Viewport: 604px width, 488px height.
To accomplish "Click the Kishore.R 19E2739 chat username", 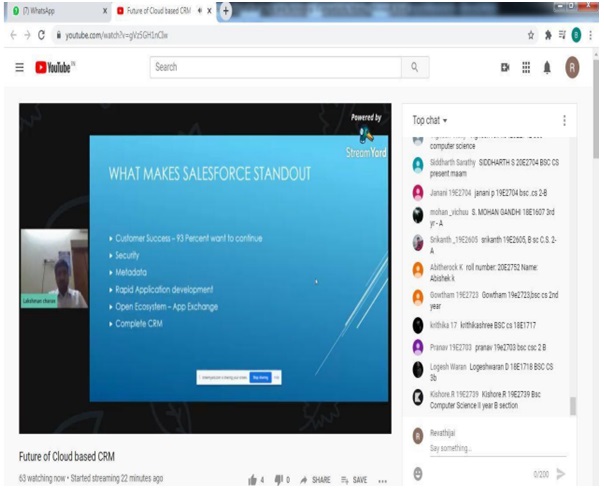I will pos(454,394).
